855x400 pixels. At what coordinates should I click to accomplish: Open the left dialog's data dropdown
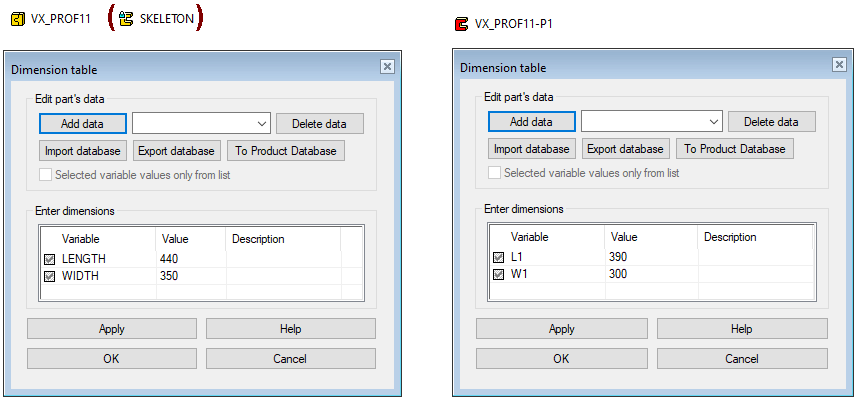click(262, 124)
